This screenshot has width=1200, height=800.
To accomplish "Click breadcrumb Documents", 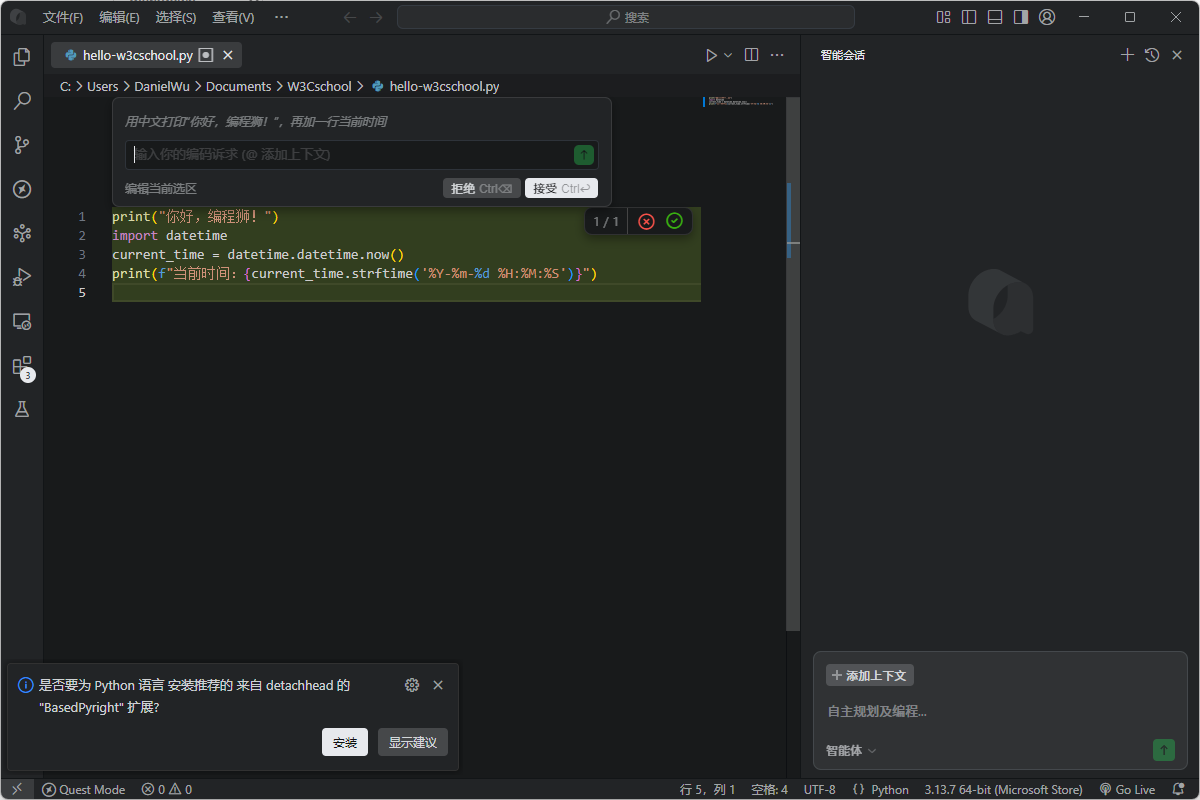I will (238, 87).
